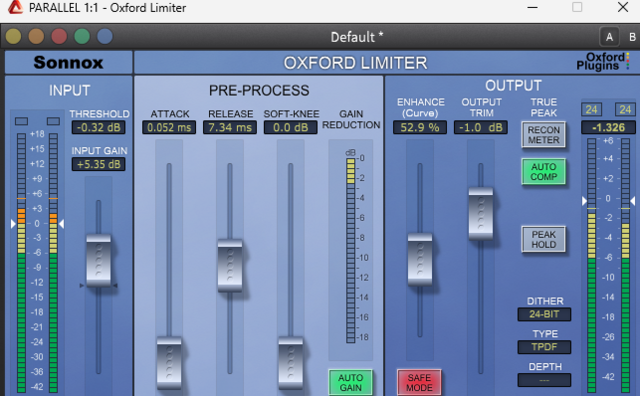Screen dimensions: 640x396
Task: Open the Default preset name menu
Action: [357, 37]
